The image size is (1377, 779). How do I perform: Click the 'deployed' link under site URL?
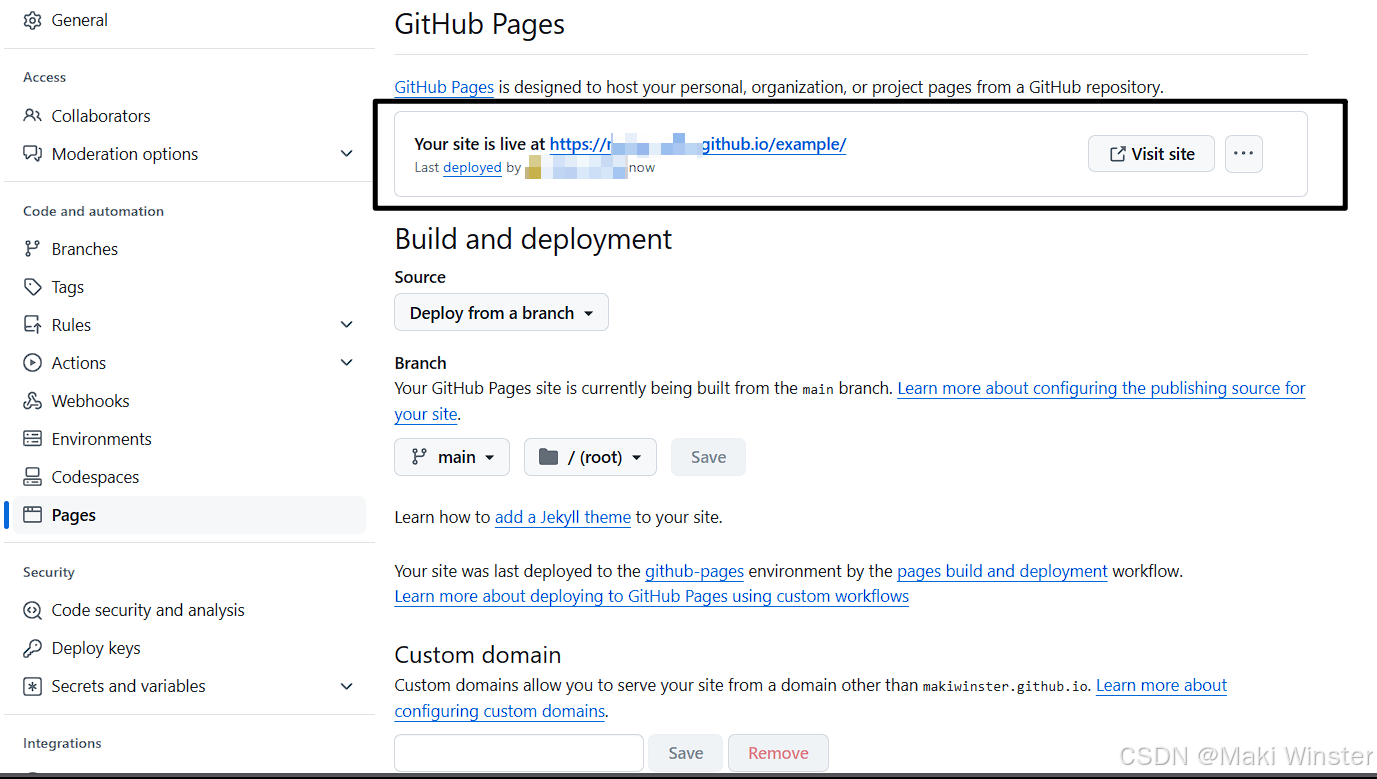(472, 167)
